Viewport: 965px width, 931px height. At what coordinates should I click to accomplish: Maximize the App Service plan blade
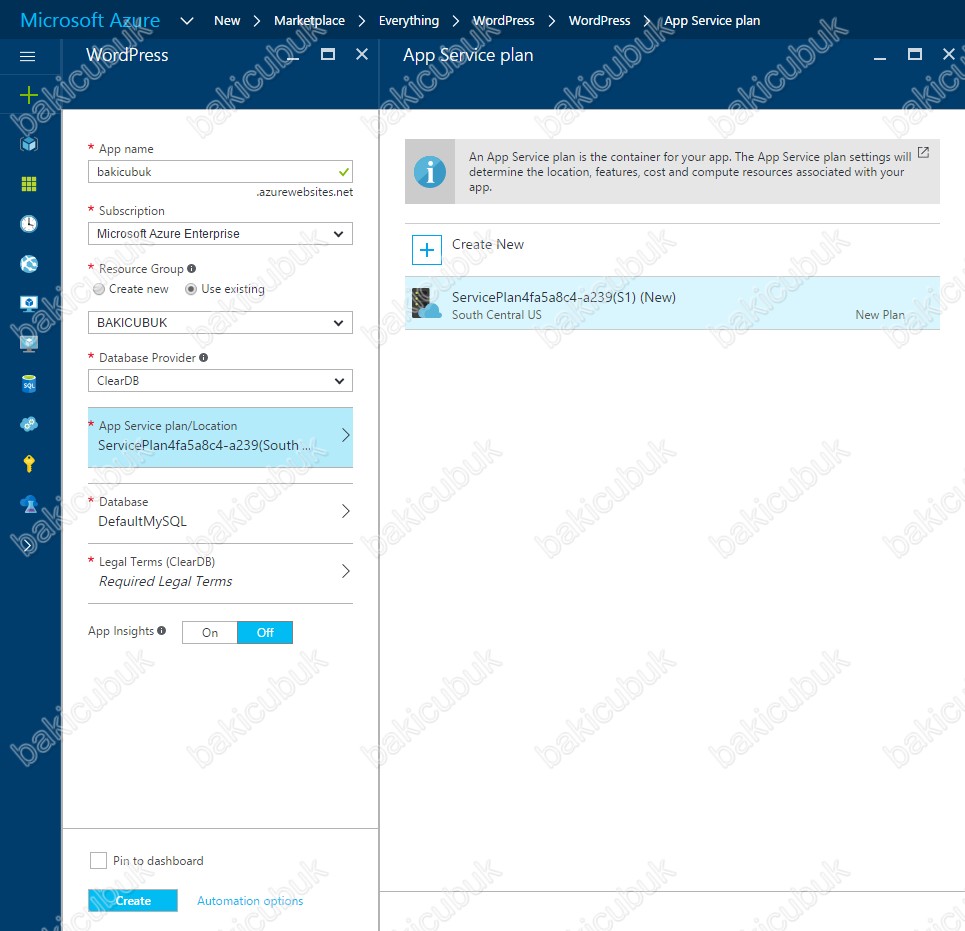pyautogui.click(x=915, y=55)
